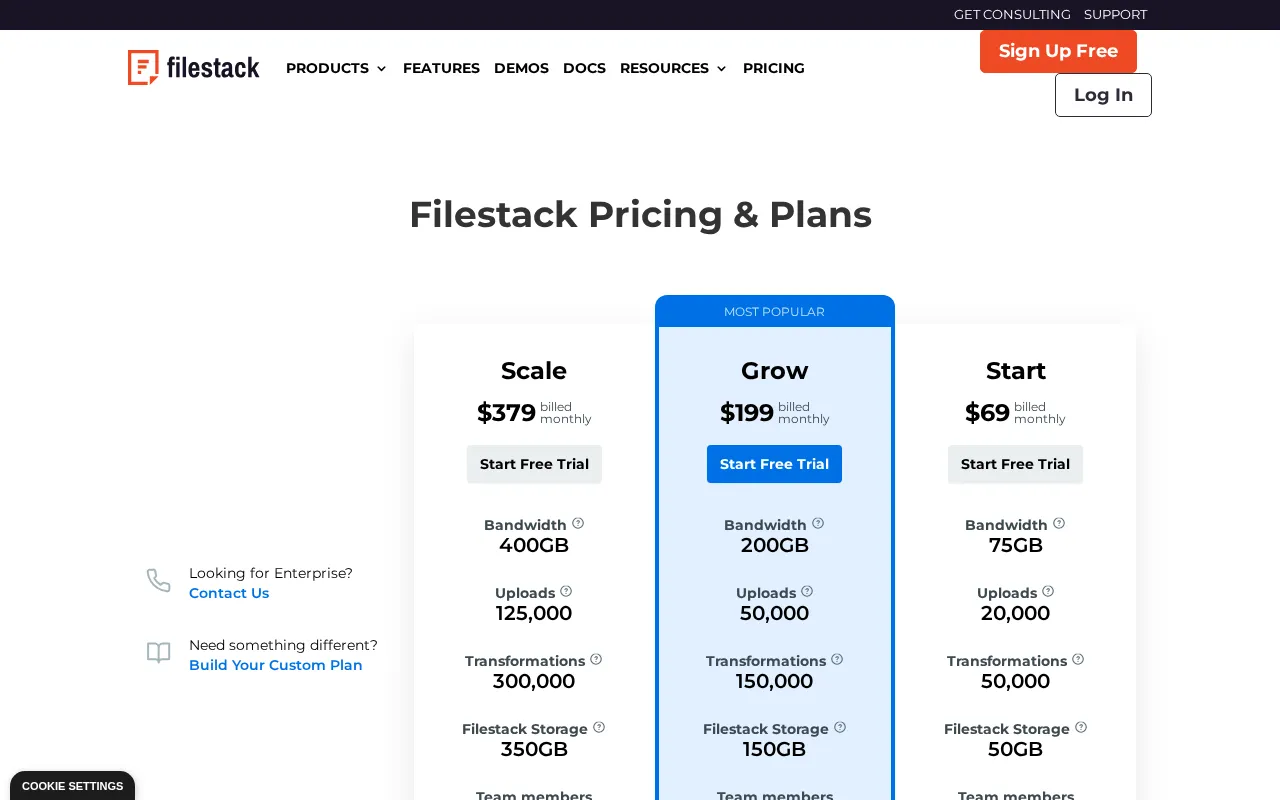Click the Grow plan heading
This screenshot has height=800, width=1280.
774,371
